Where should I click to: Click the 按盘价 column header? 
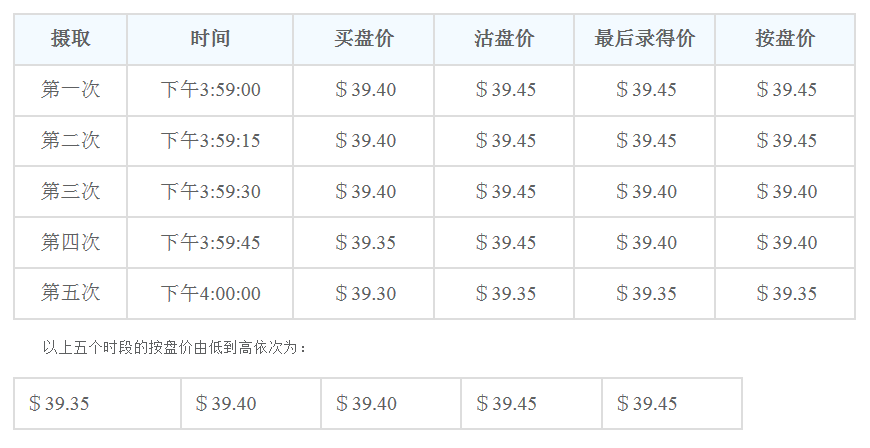click(x=785, y=39)
